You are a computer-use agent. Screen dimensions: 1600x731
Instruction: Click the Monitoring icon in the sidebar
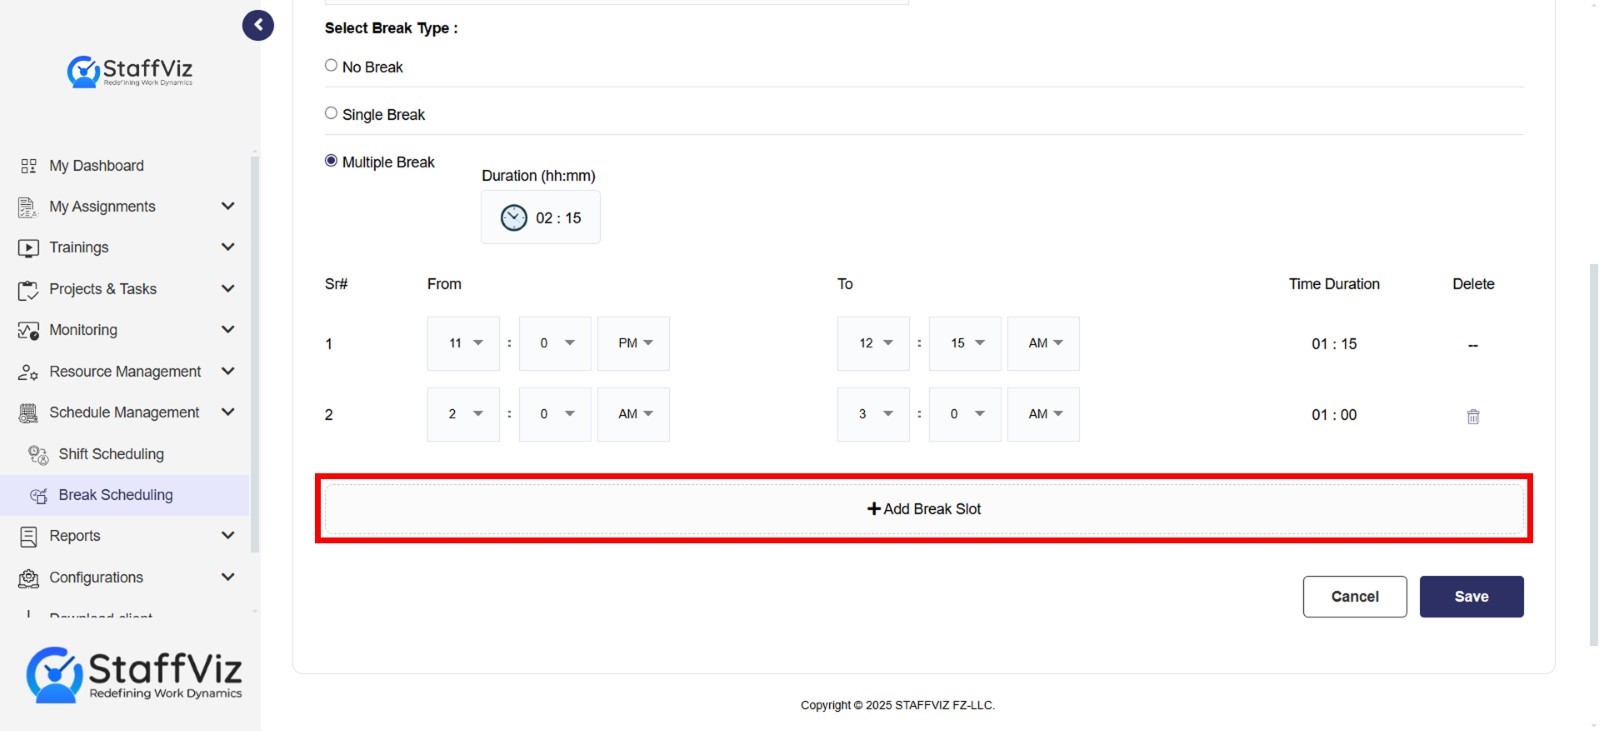pos(28,330)
